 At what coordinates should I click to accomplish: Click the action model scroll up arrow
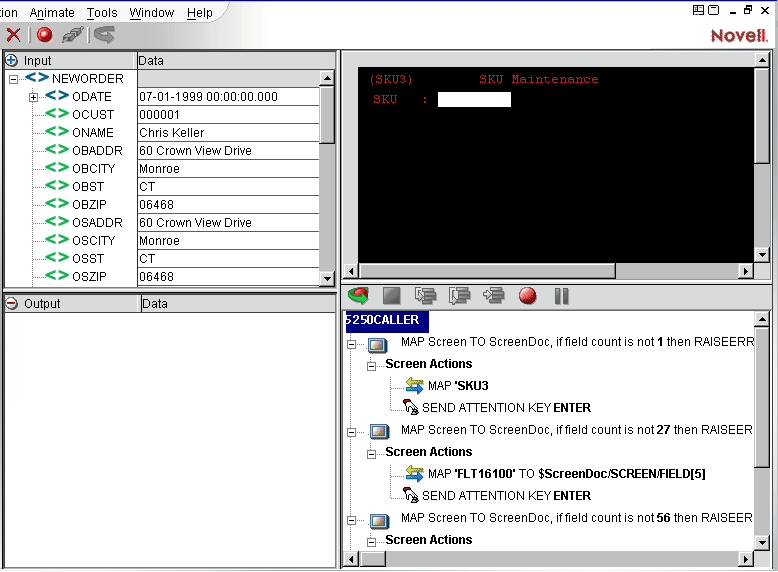(x=762, y=319)
